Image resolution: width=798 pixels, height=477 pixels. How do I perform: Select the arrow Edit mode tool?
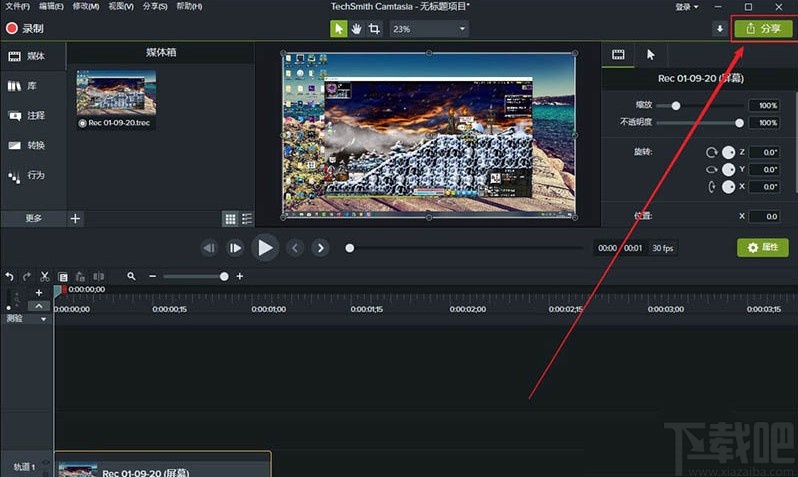pyautogui.click(x=338, y=29)
